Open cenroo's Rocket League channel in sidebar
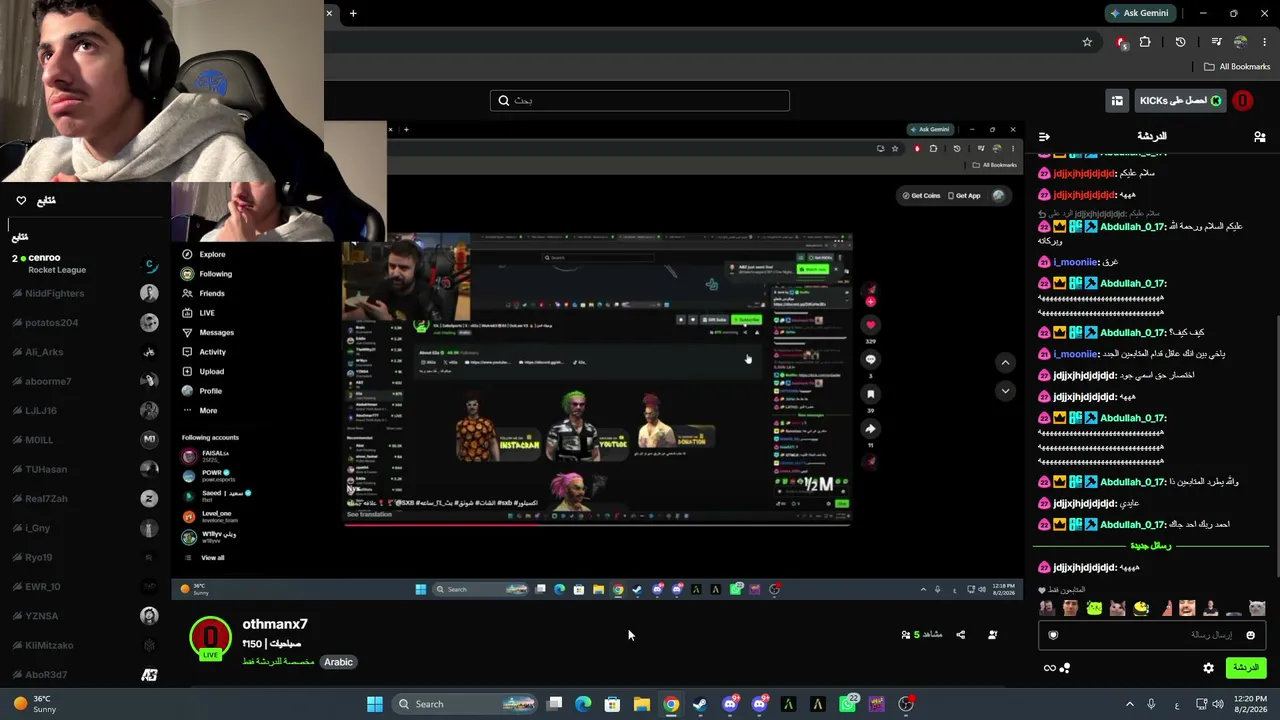Image resolution: width=1280 pixels, height=720 pixels. 85,264
